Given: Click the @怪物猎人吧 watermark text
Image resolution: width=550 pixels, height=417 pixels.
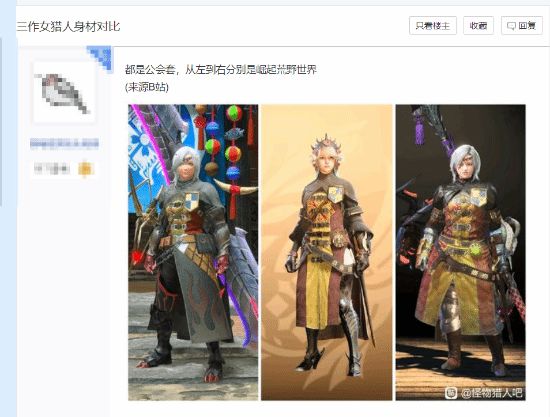Looking at the screenshot, I should point(492,393).
